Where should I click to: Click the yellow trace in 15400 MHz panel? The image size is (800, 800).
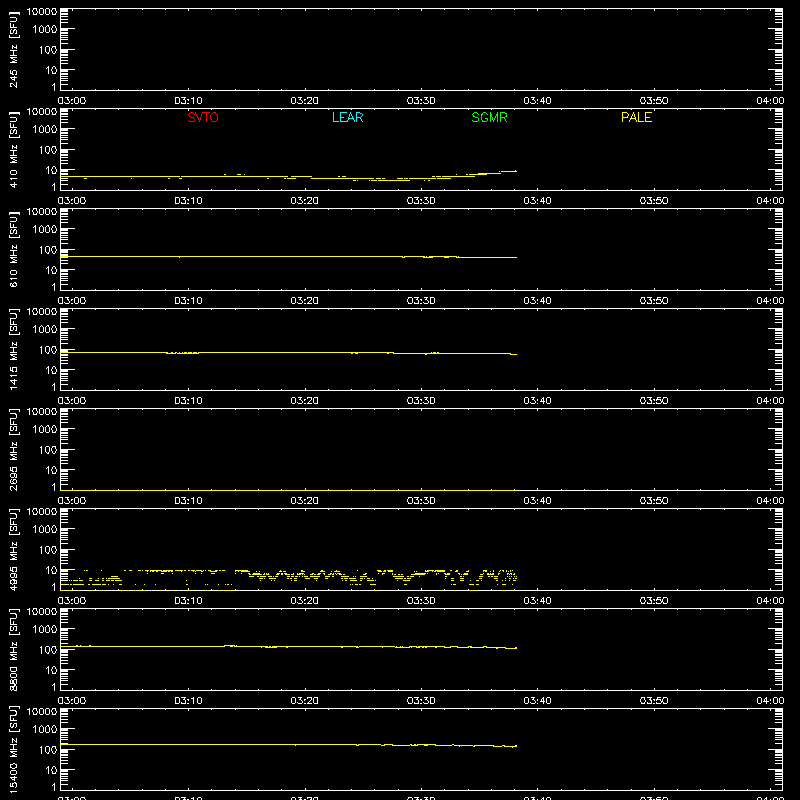(x=288, y=744)
